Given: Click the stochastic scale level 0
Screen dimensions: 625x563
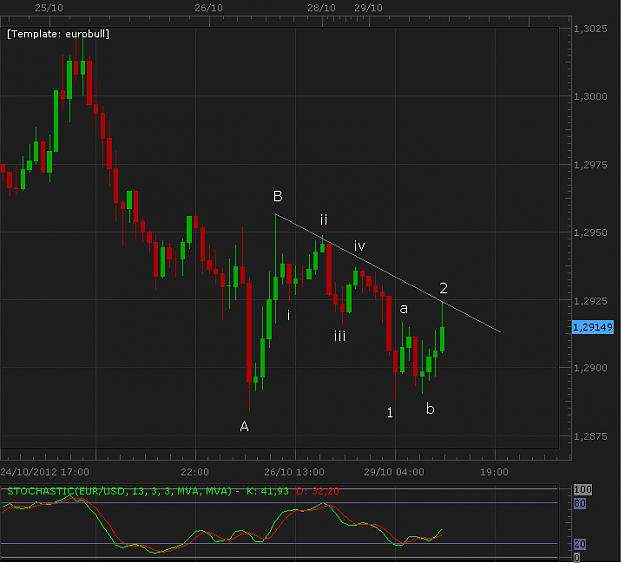Looking at the screenshot, I should point(577,557).
